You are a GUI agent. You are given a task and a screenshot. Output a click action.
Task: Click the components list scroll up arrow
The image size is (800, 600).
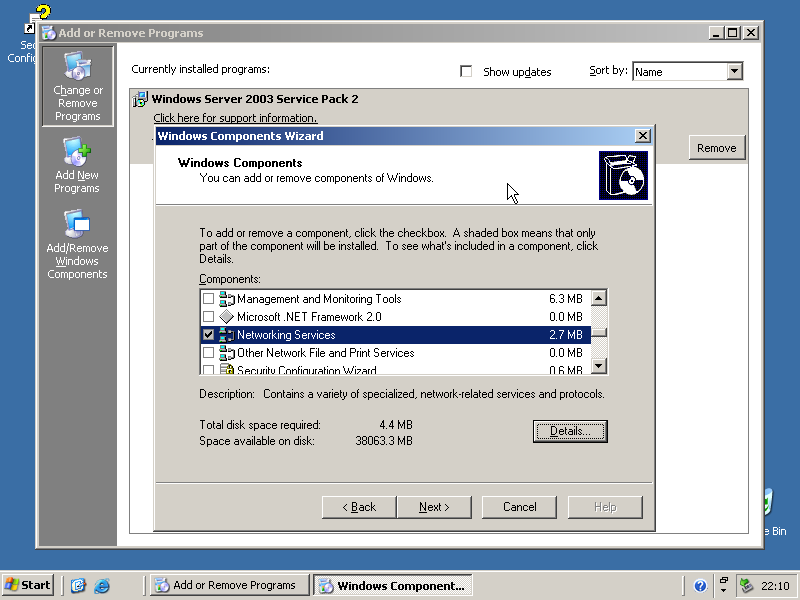[x=598, y=298]
